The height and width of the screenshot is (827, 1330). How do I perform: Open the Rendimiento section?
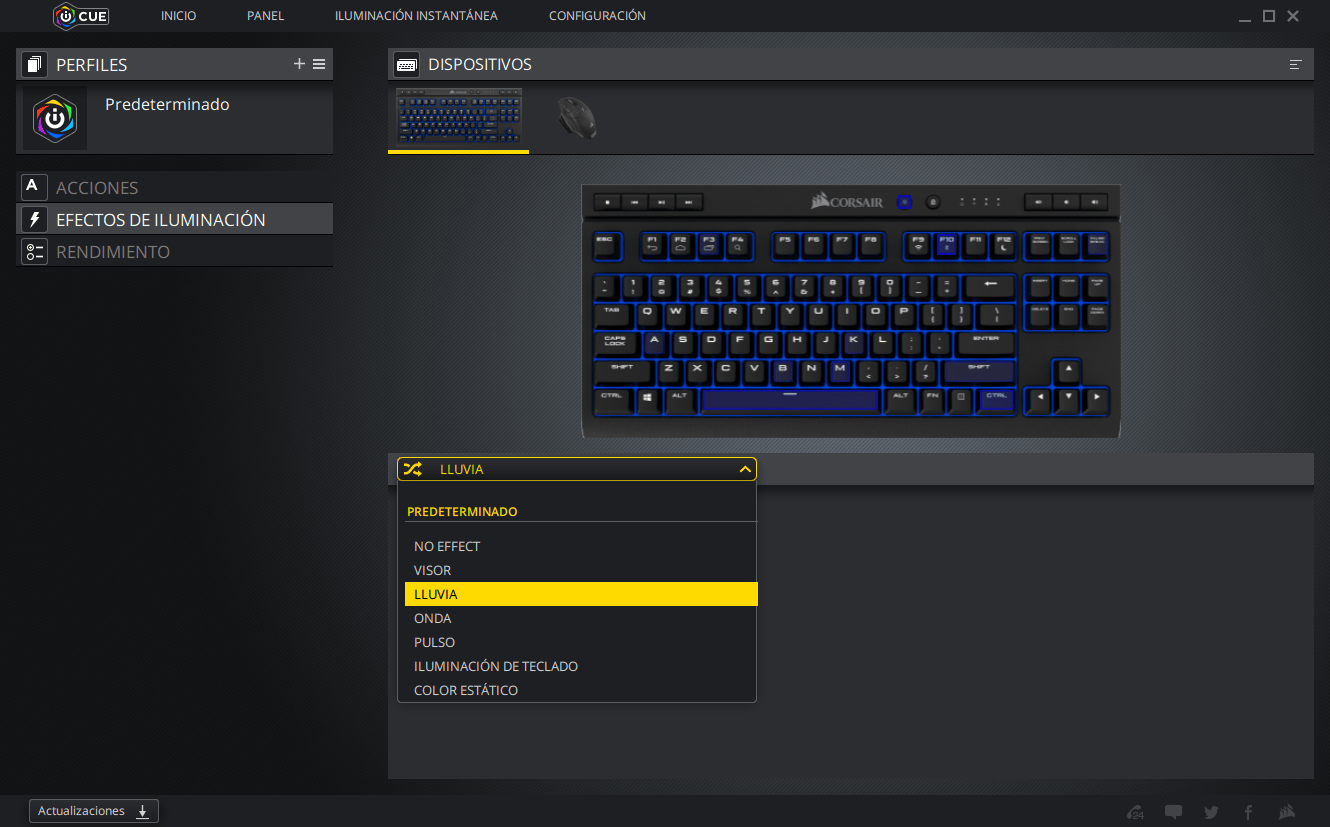tap(175, 251)
